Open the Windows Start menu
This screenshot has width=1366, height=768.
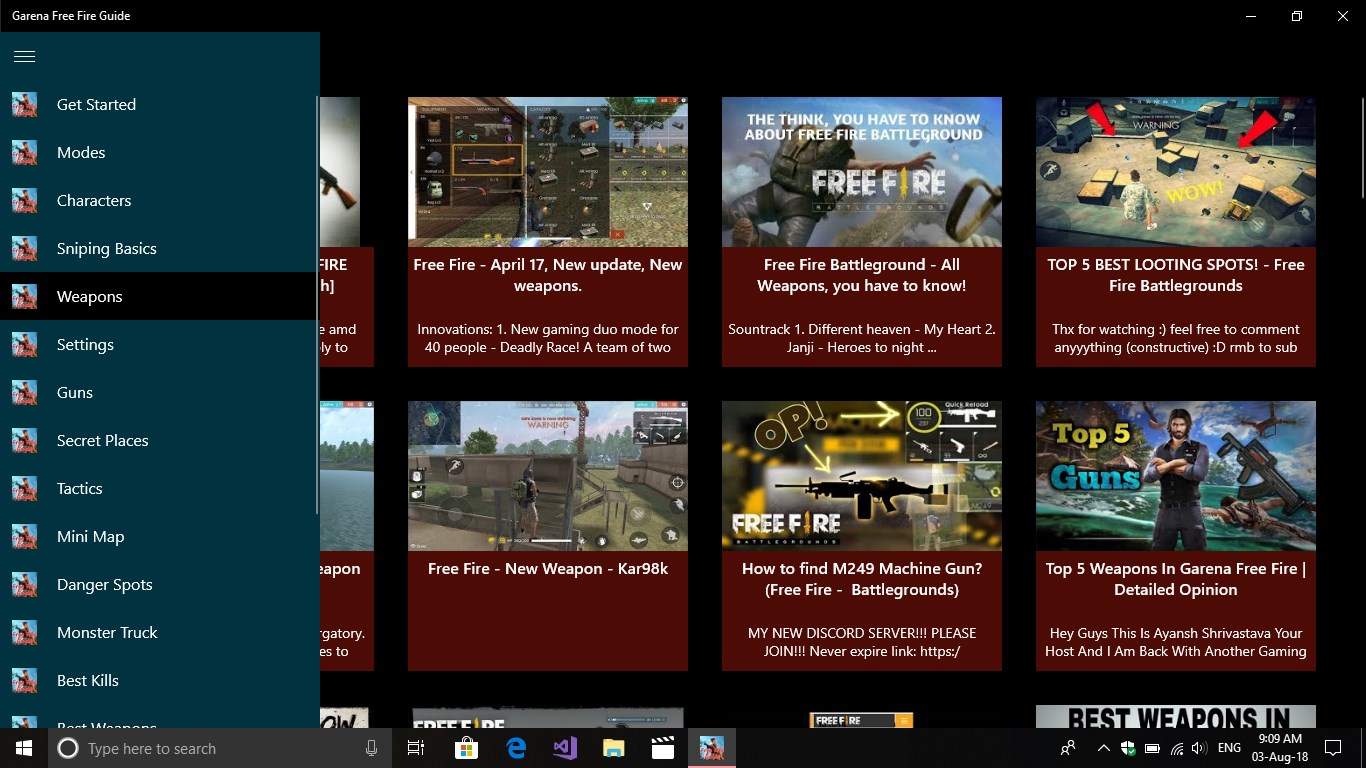(24, 748)
